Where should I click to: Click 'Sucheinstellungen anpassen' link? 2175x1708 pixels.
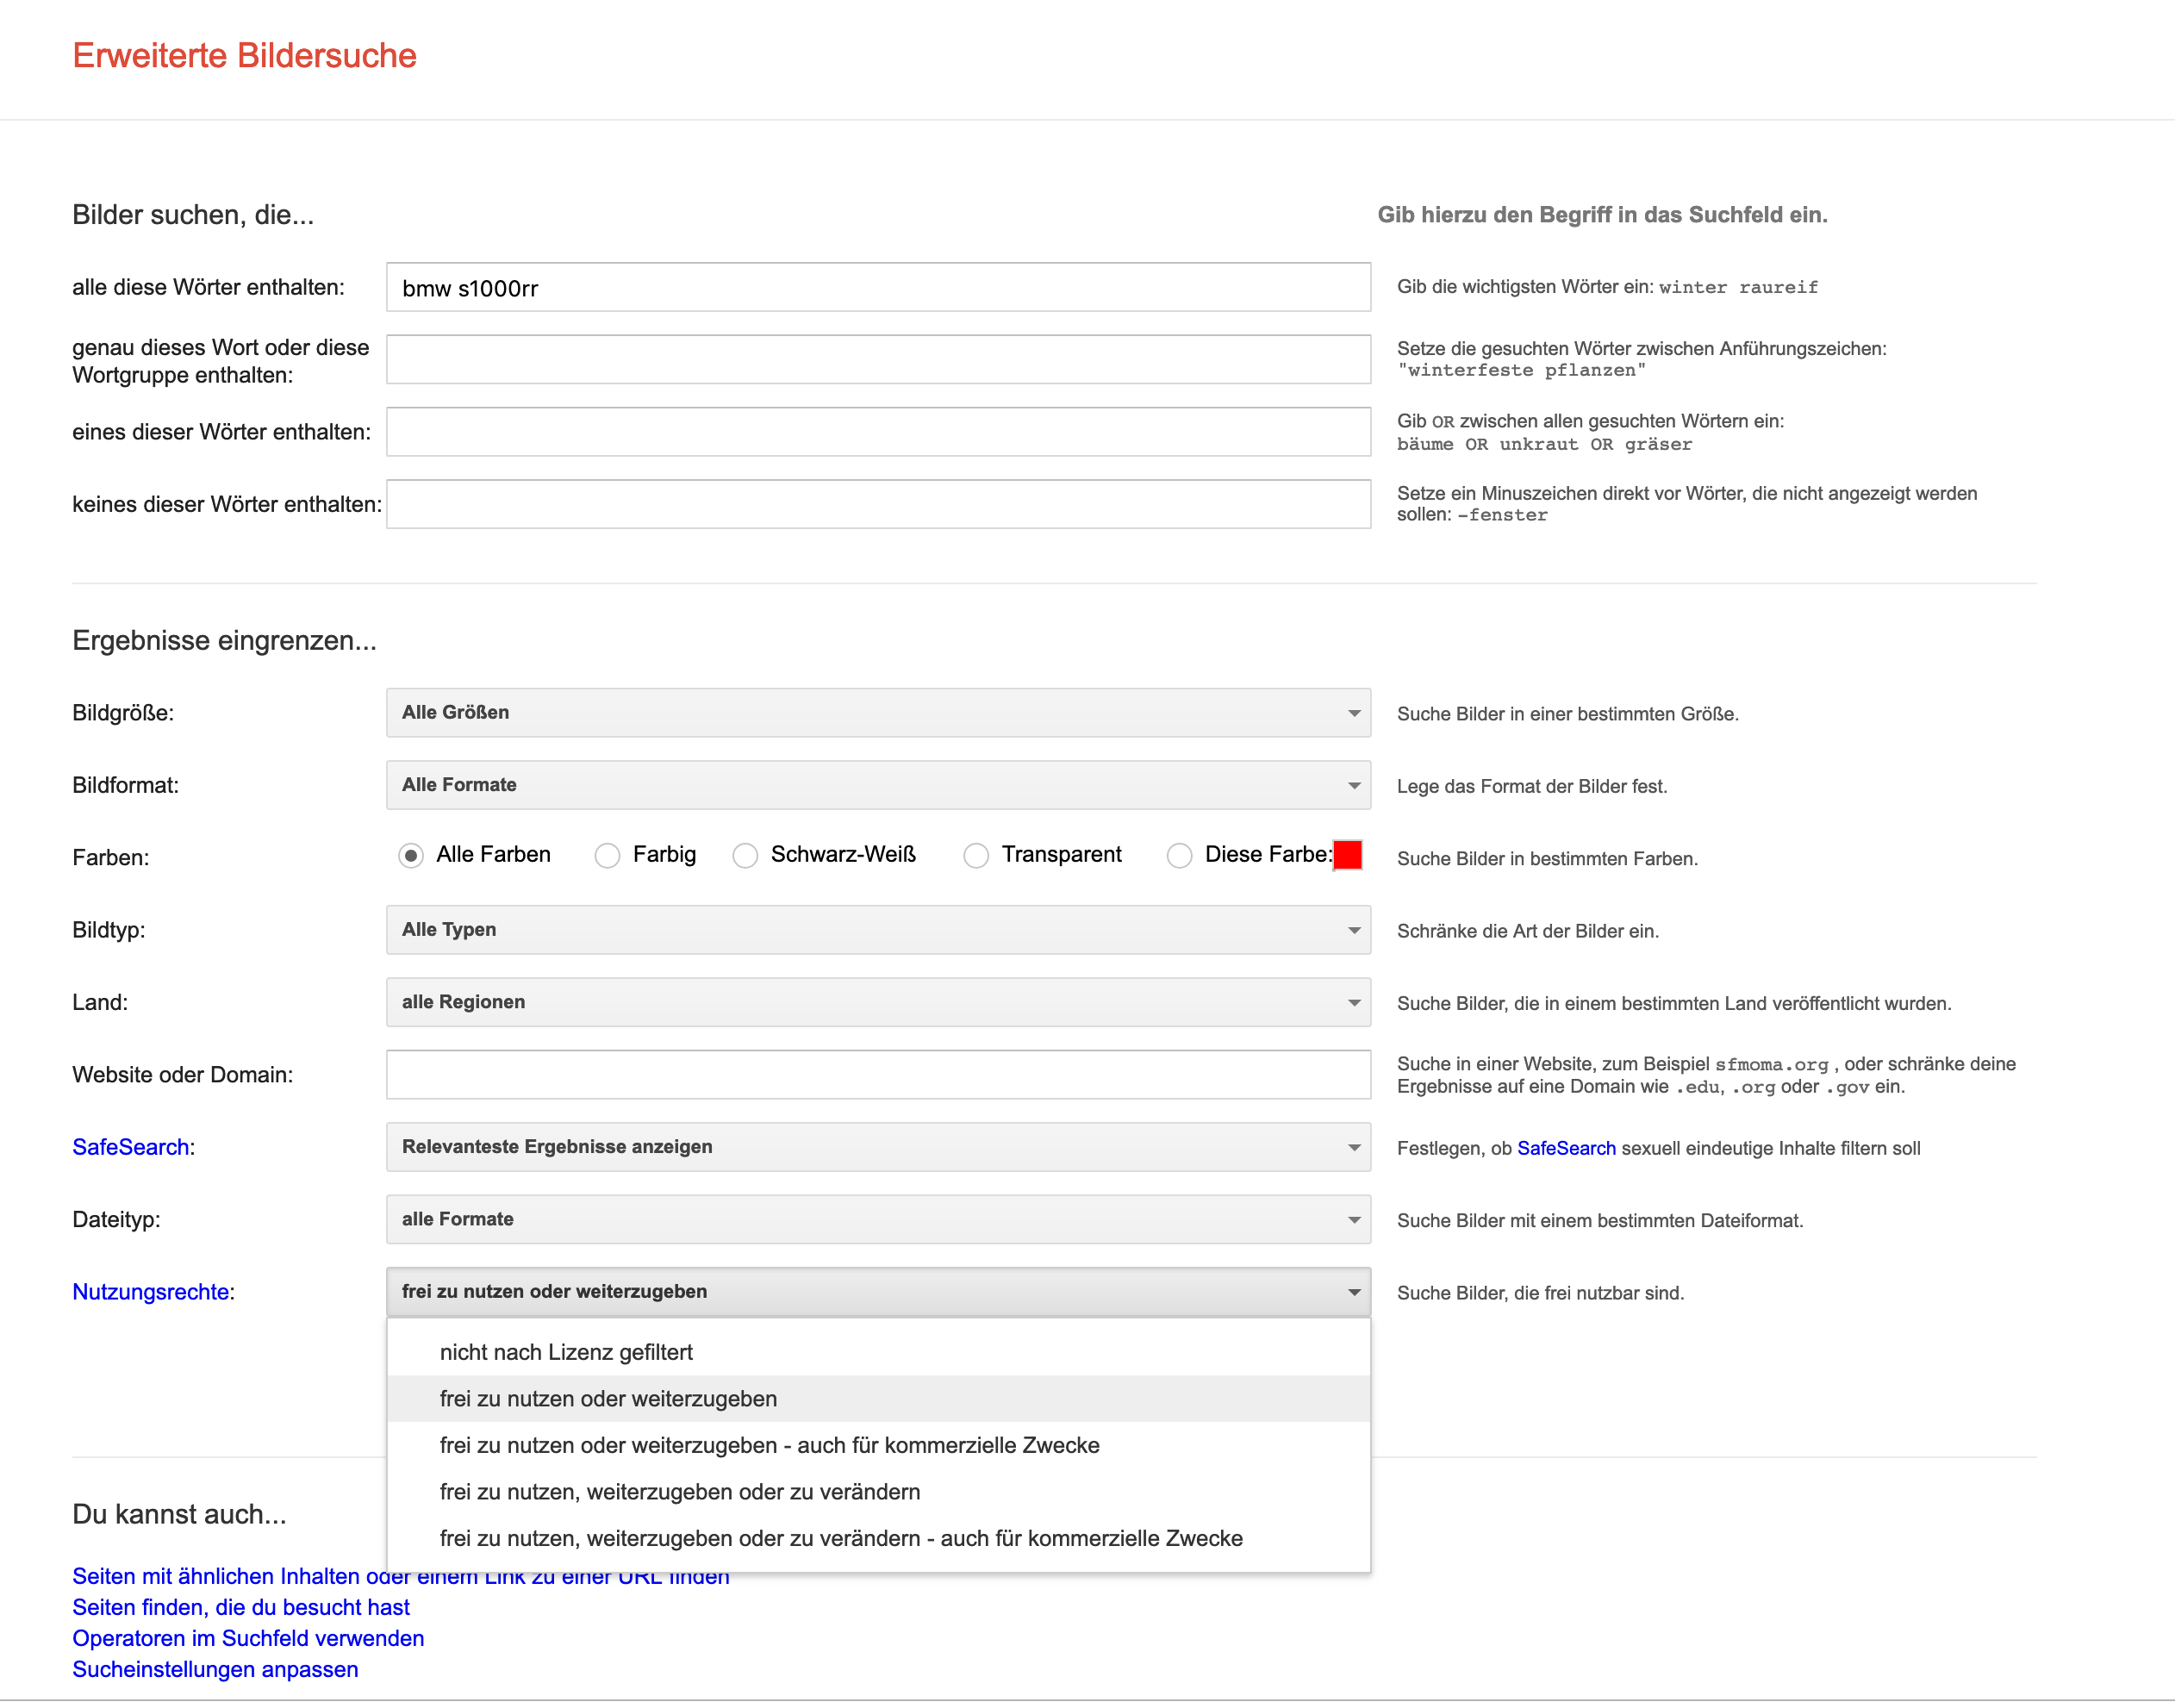click(215, 1669)
